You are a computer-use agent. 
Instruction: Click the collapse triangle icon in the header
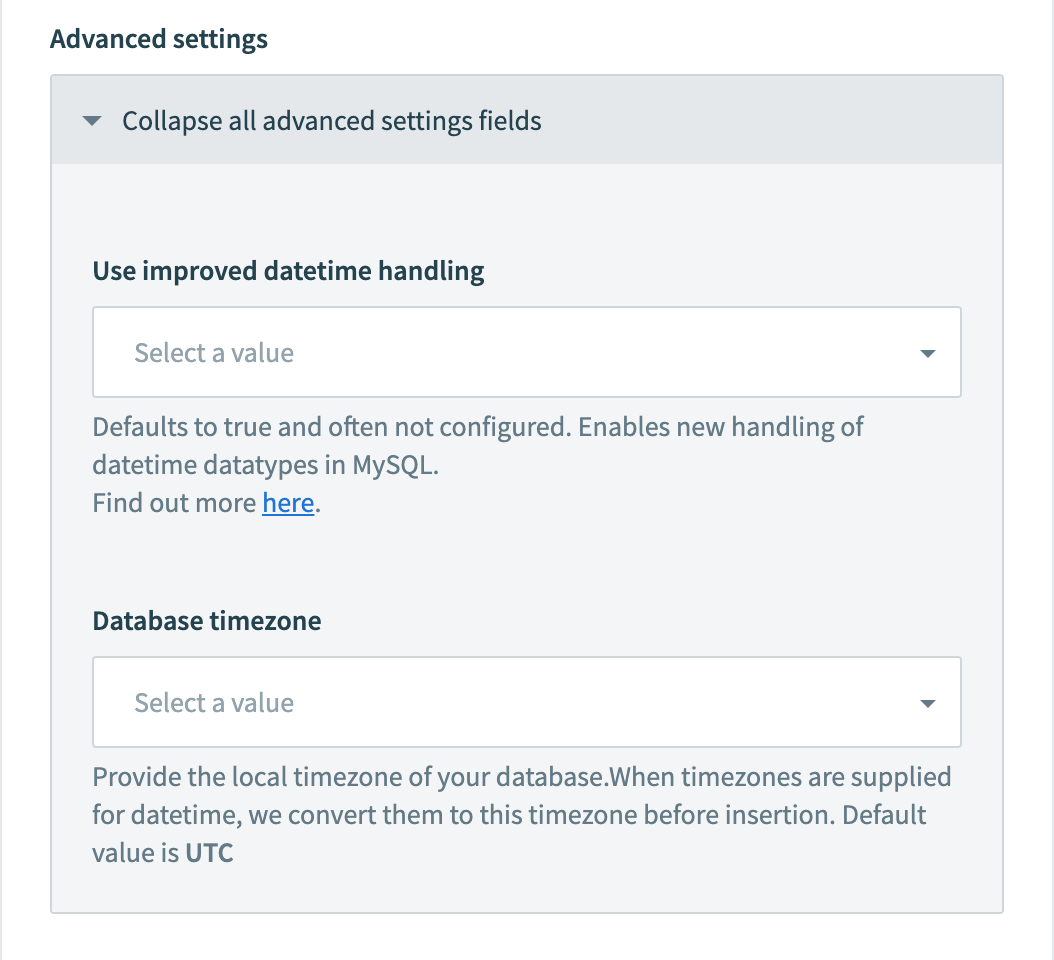click(x=93, y=121)
